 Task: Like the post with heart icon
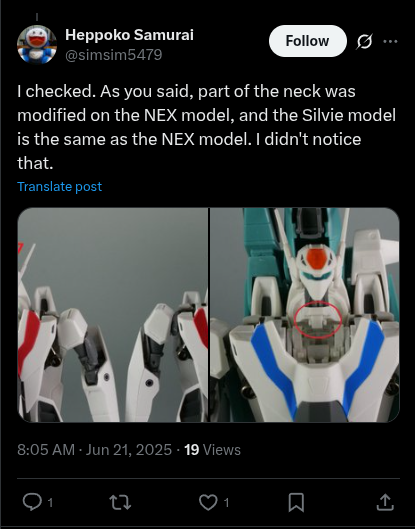coord(208,502)
